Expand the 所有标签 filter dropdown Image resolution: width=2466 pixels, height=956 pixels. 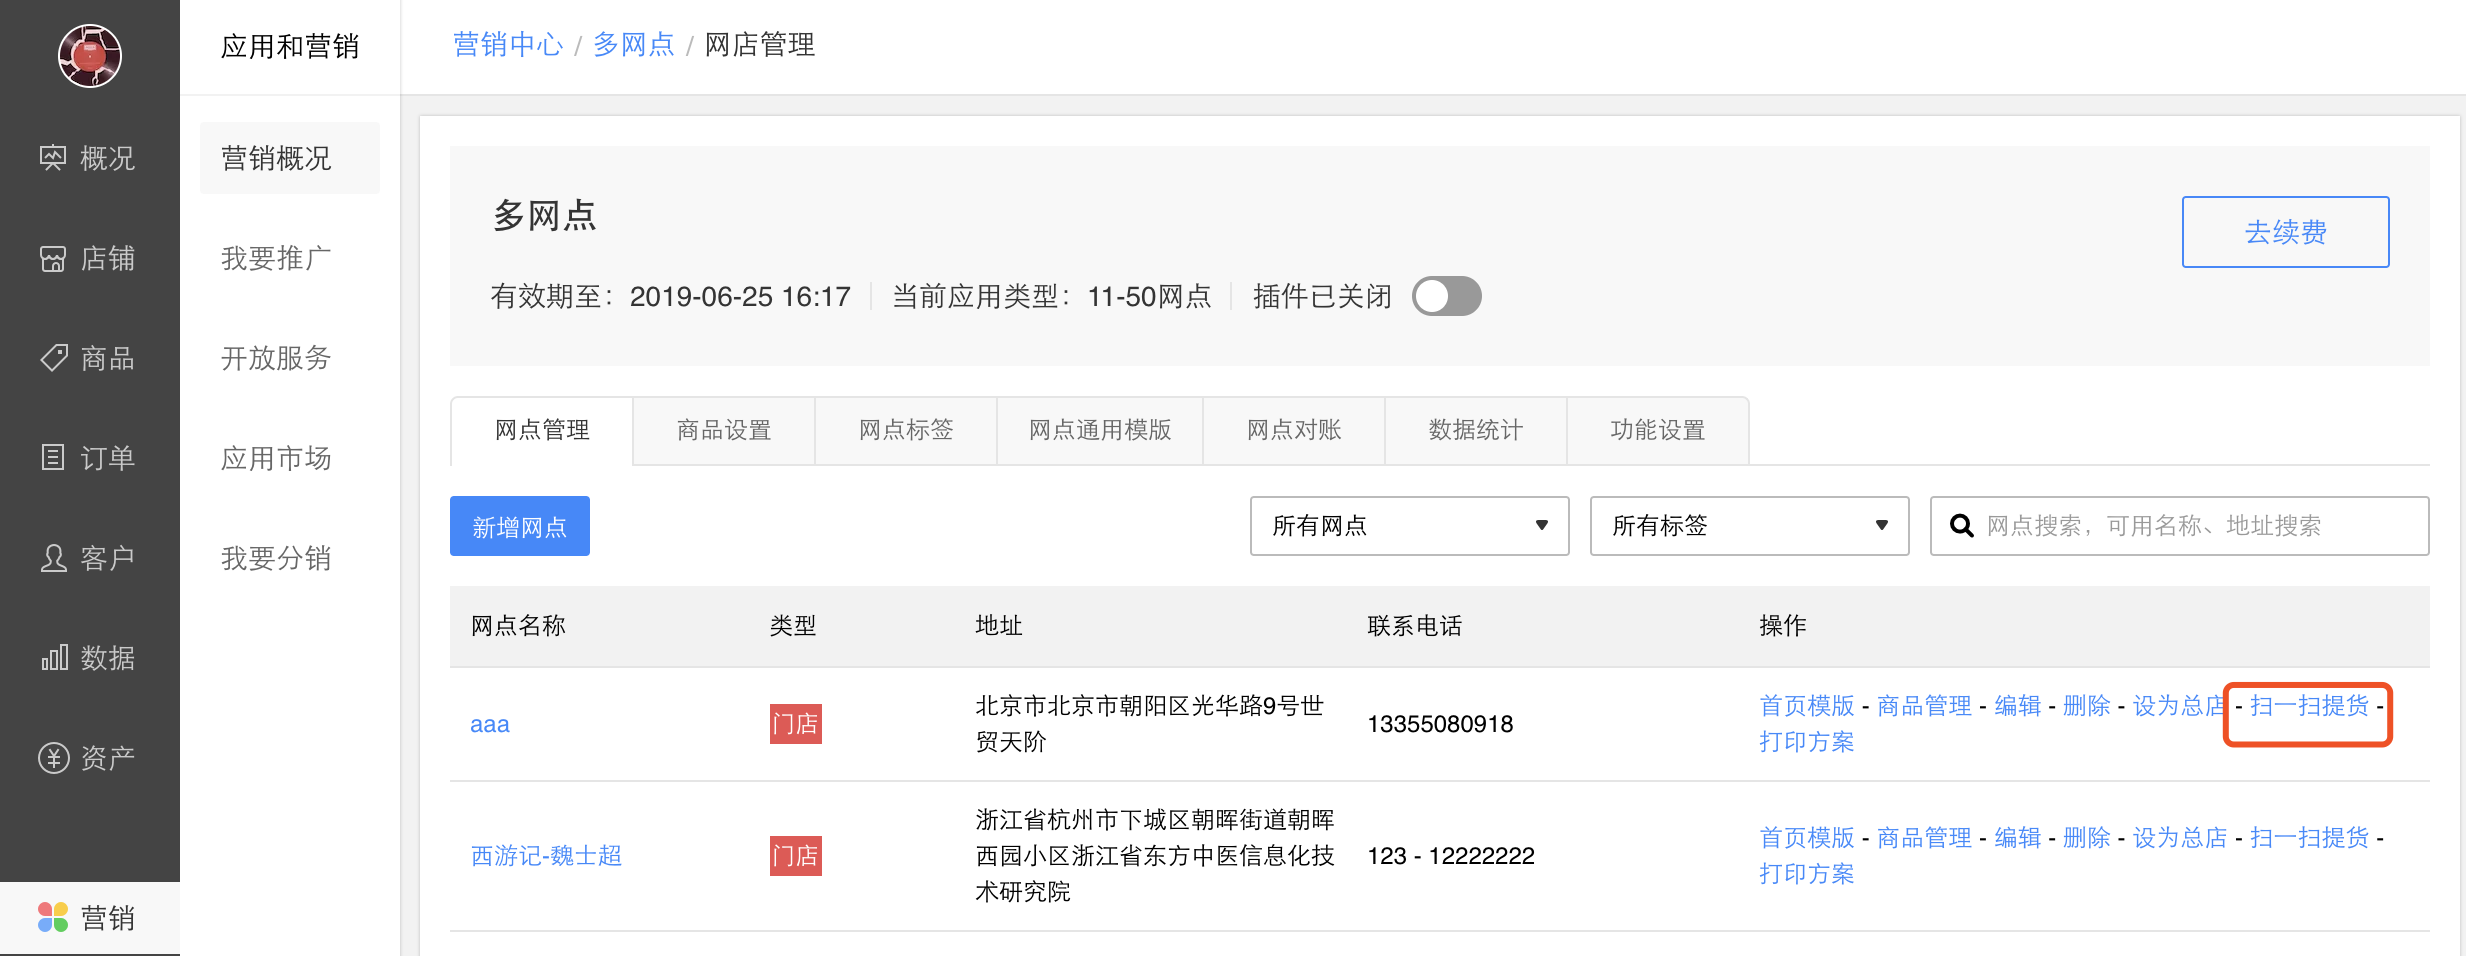tap(1749, 525)
